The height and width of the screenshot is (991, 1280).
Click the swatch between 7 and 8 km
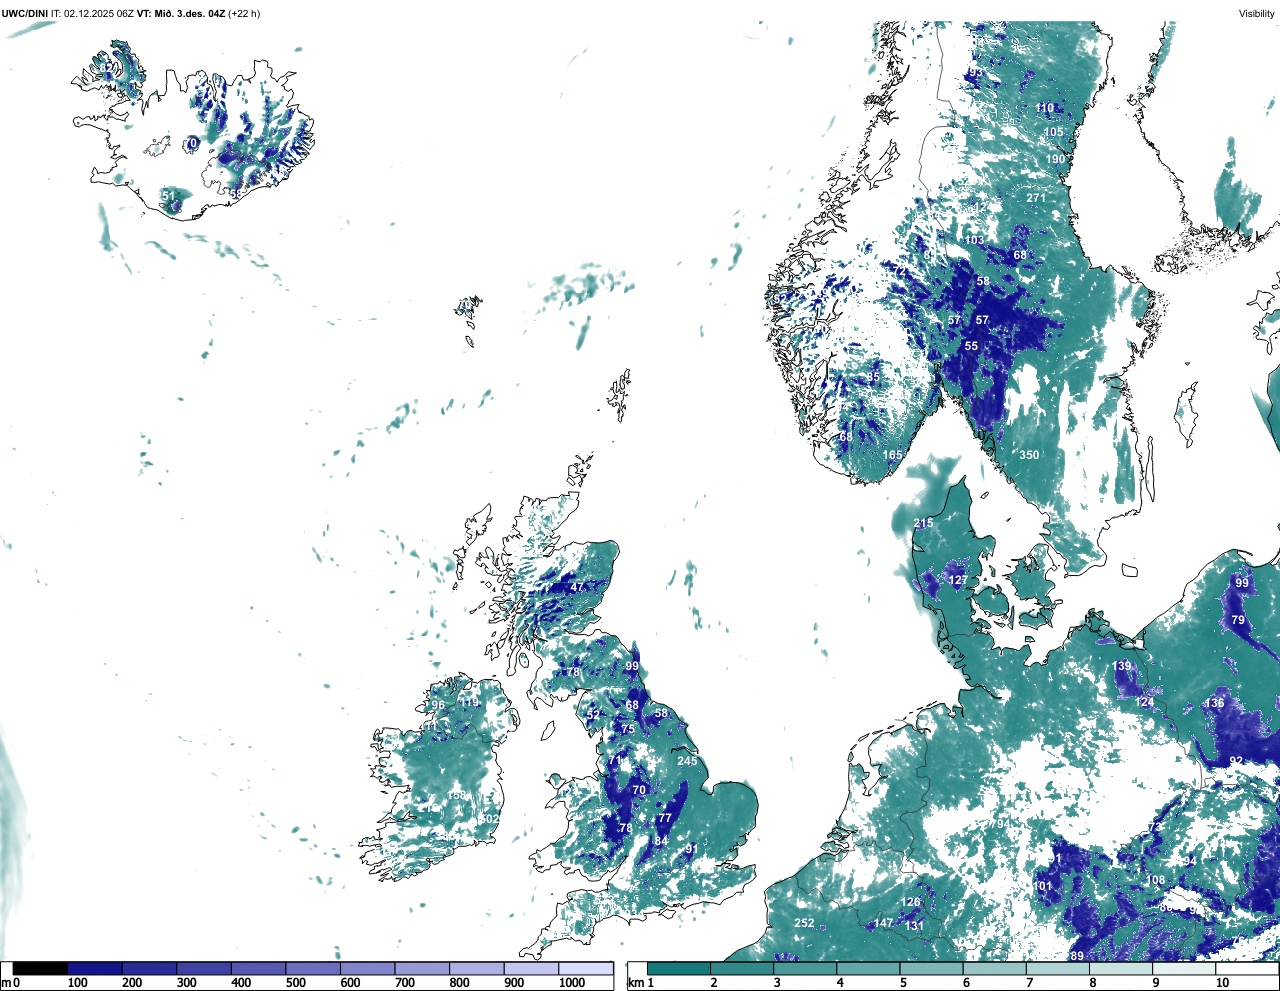tap(1058, 968)
